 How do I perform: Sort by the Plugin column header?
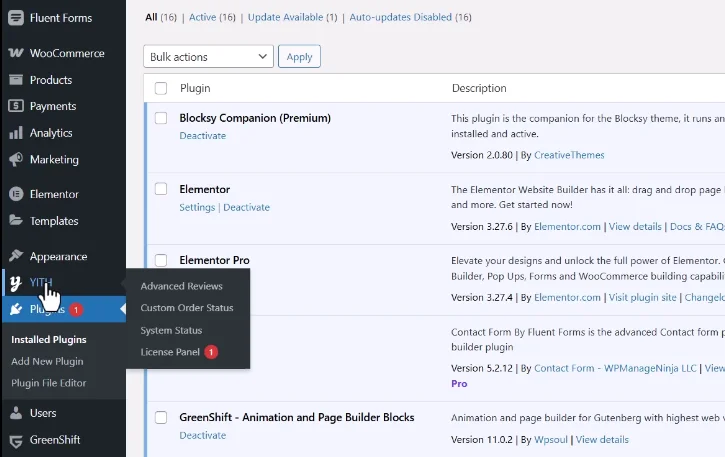(x=195, y=88)
